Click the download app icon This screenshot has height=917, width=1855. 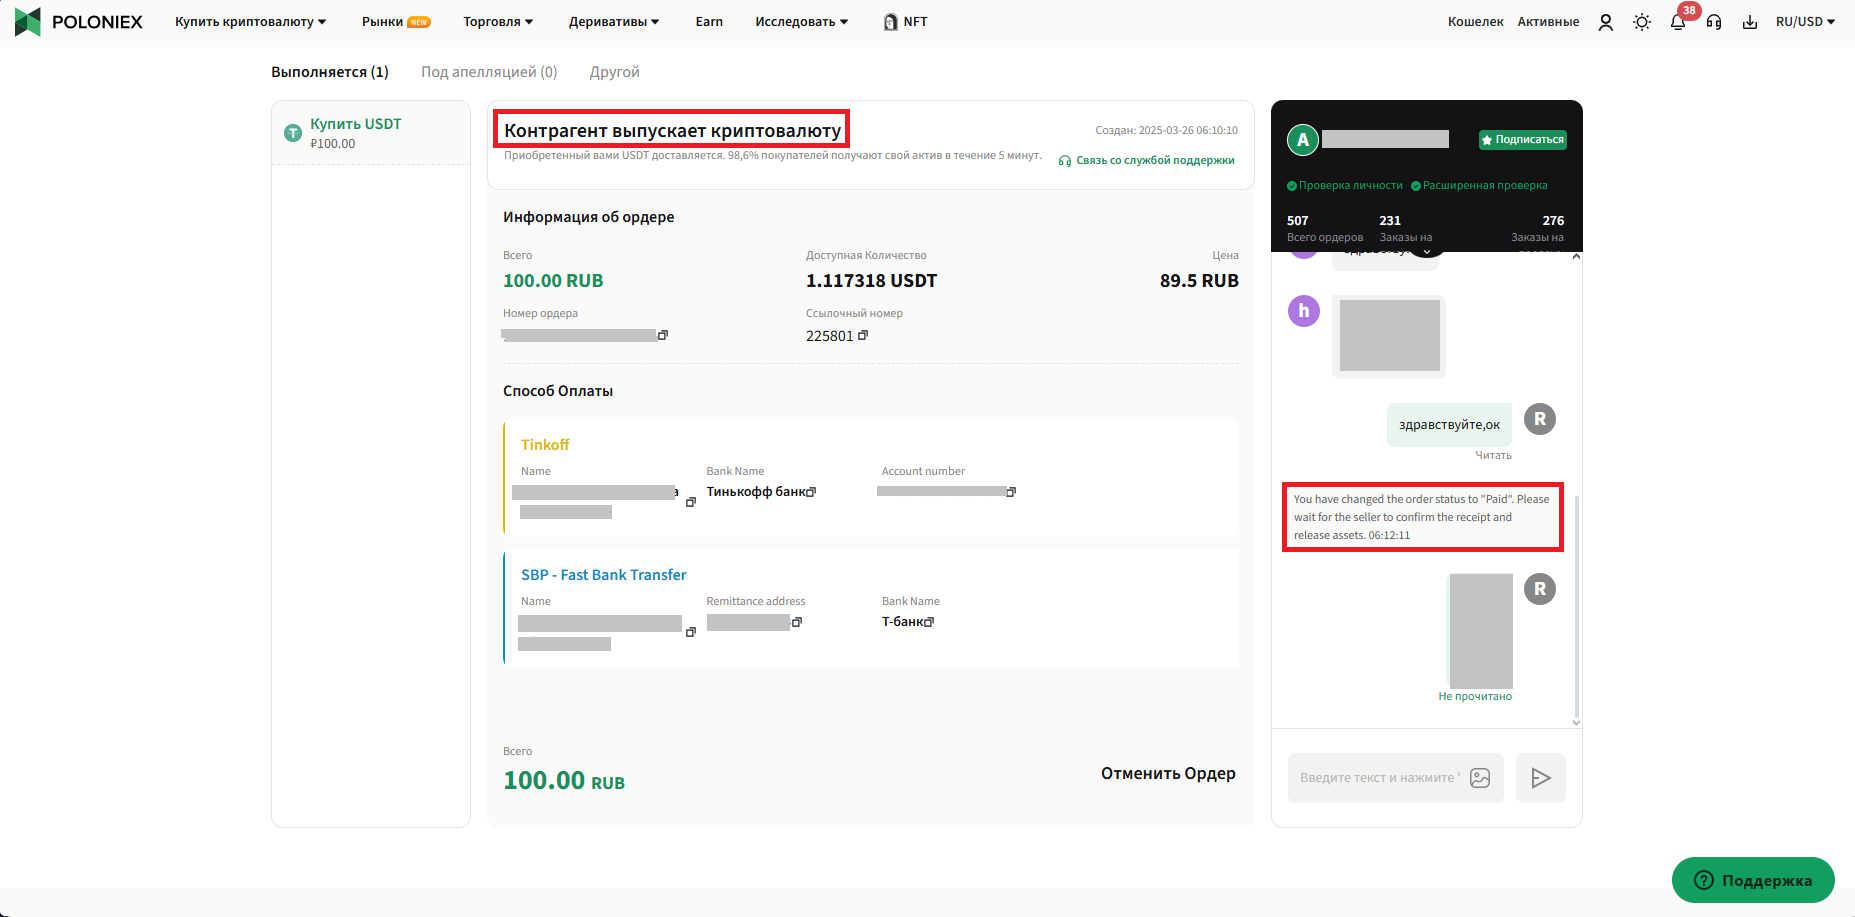(1750, 22)
